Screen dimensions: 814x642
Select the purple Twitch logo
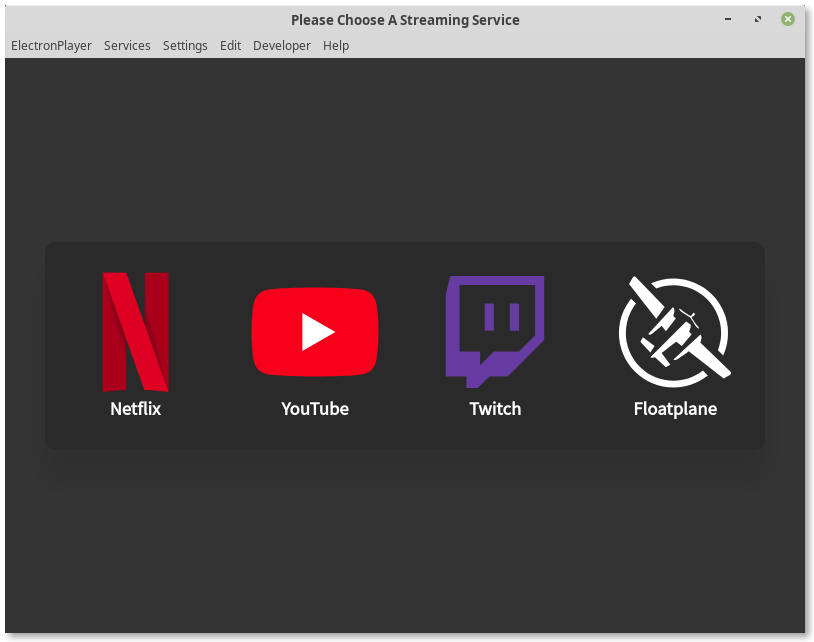pos(495,332)
